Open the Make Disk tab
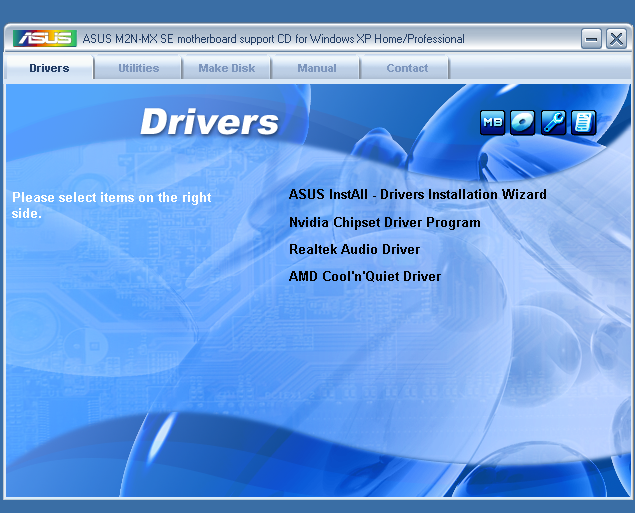Screen dimensions: 635x513 coord(226,68)
